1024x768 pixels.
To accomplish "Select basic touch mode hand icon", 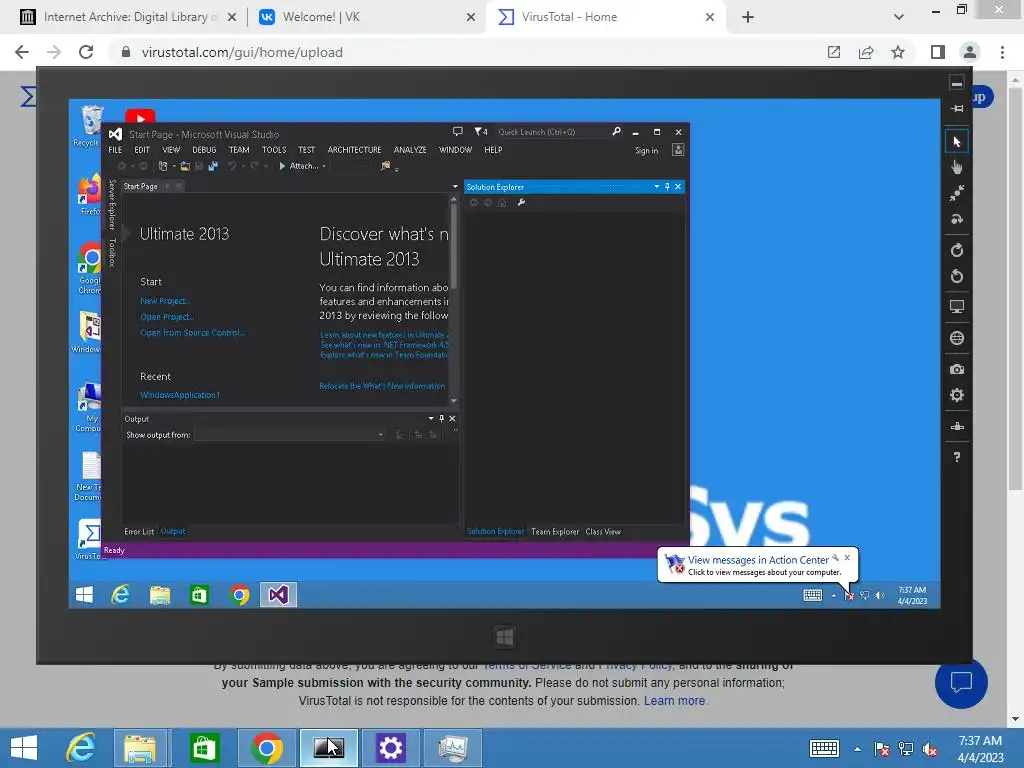I will [x=957, y=167].
